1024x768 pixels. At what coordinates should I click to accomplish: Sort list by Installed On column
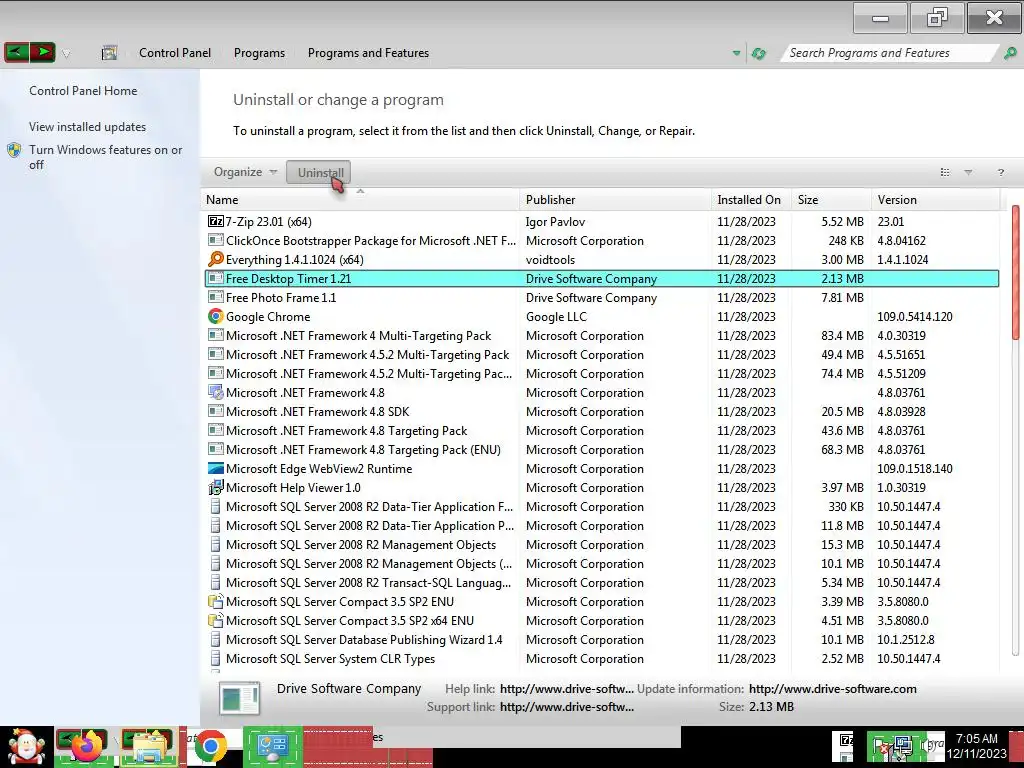[x=749, y=200]
